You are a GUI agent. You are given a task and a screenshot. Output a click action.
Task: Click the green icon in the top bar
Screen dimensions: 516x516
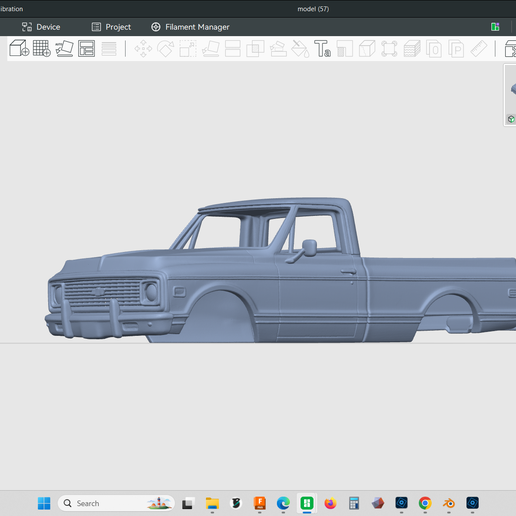pos(495,27)
